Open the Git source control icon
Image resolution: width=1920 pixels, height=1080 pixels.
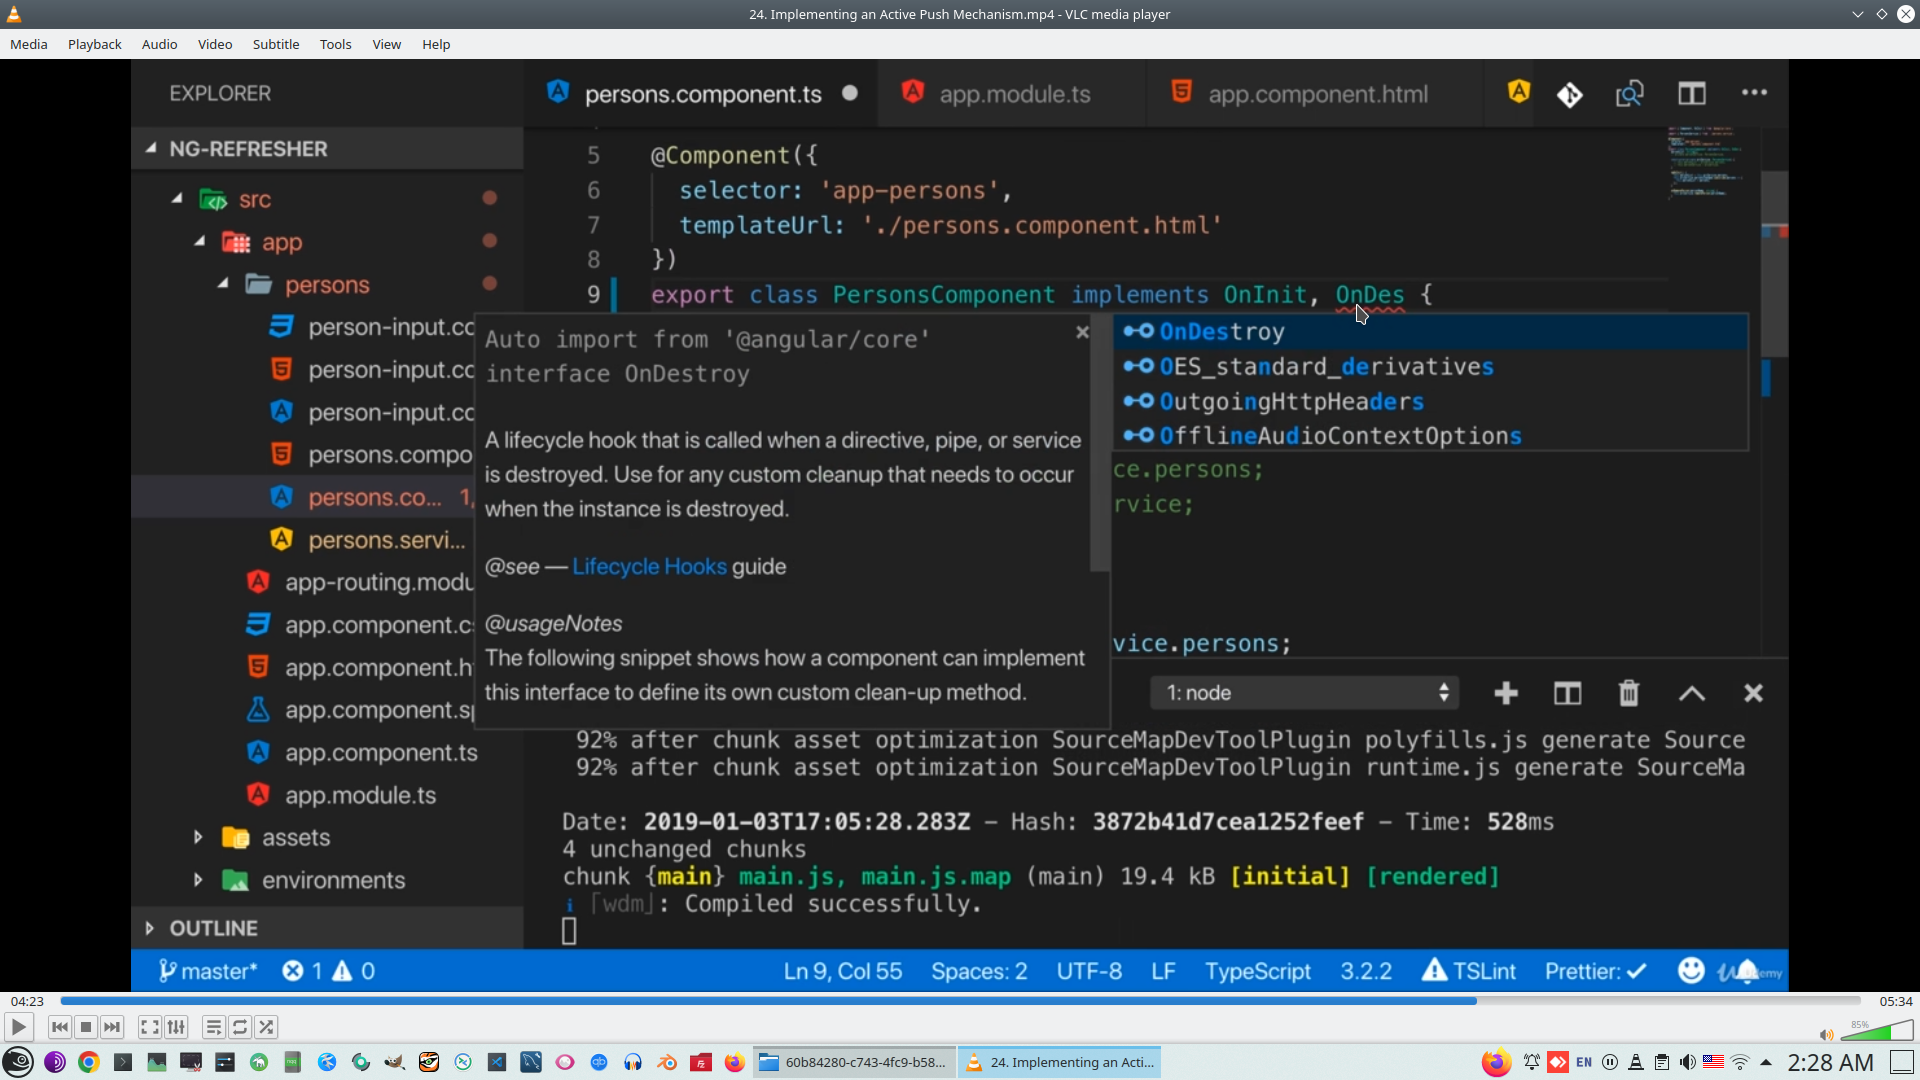tap(1569, 93)
